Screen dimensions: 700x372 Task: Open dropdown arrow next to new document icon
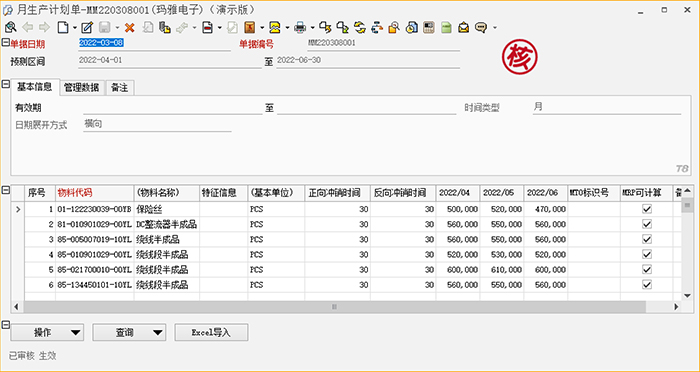point(75,28)
